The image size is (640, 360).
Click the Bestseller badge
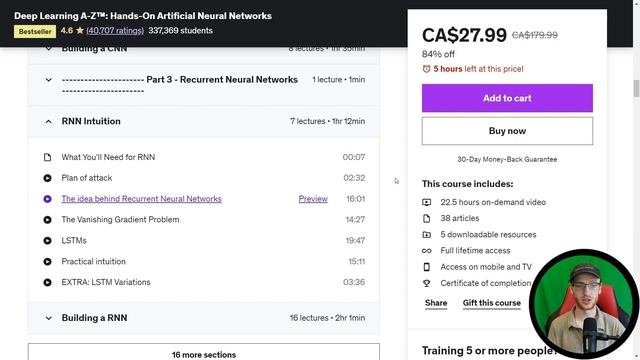[x=35, y=31]
